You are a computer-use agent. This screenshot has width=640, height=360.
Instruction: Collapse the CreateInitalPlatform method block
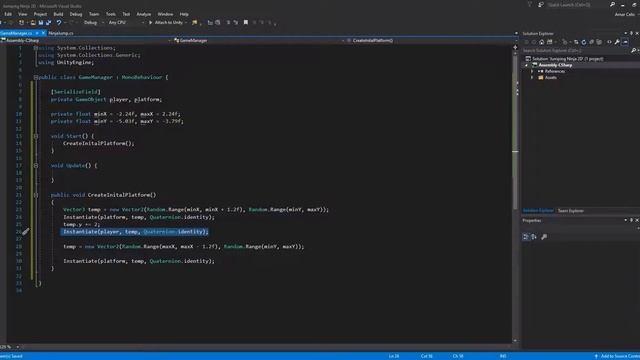click(x=36, y=195)
